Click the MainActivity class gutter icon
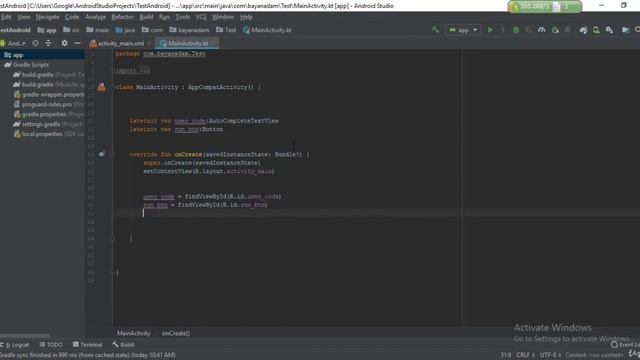This screenshot has height=360, width=640. tap(102, 87)
